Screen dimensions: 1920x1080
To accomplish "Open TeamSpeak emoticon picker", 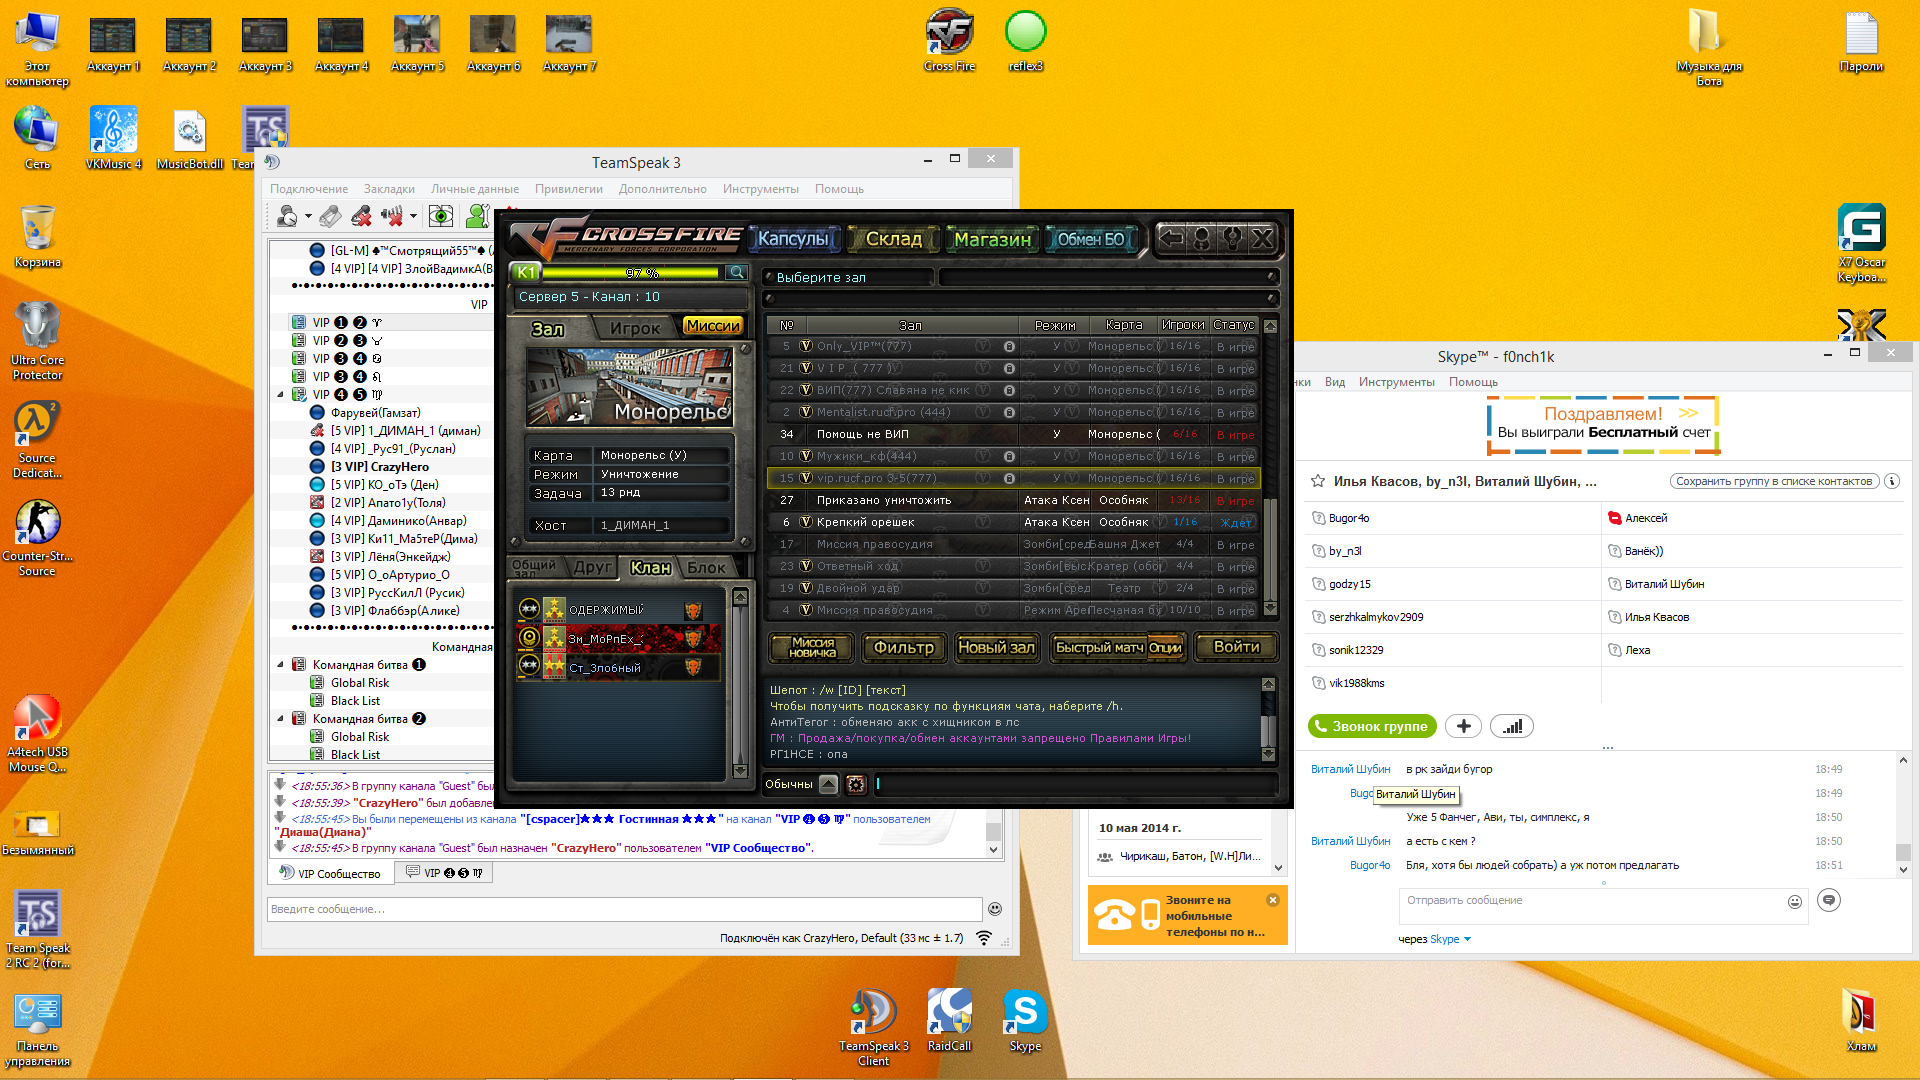I will [x=995, y=909].
